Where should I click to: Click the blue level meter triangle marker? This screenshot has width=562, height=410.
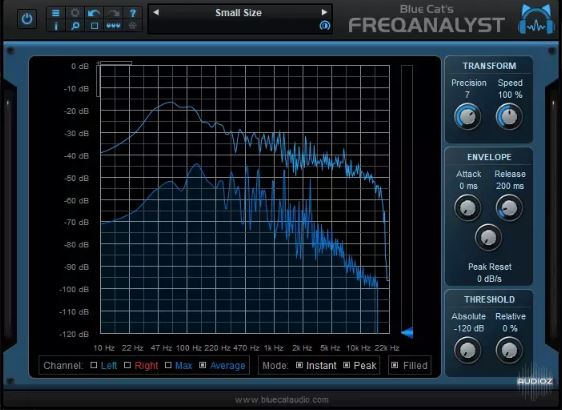pyautogui.click(x=407, y=332)
